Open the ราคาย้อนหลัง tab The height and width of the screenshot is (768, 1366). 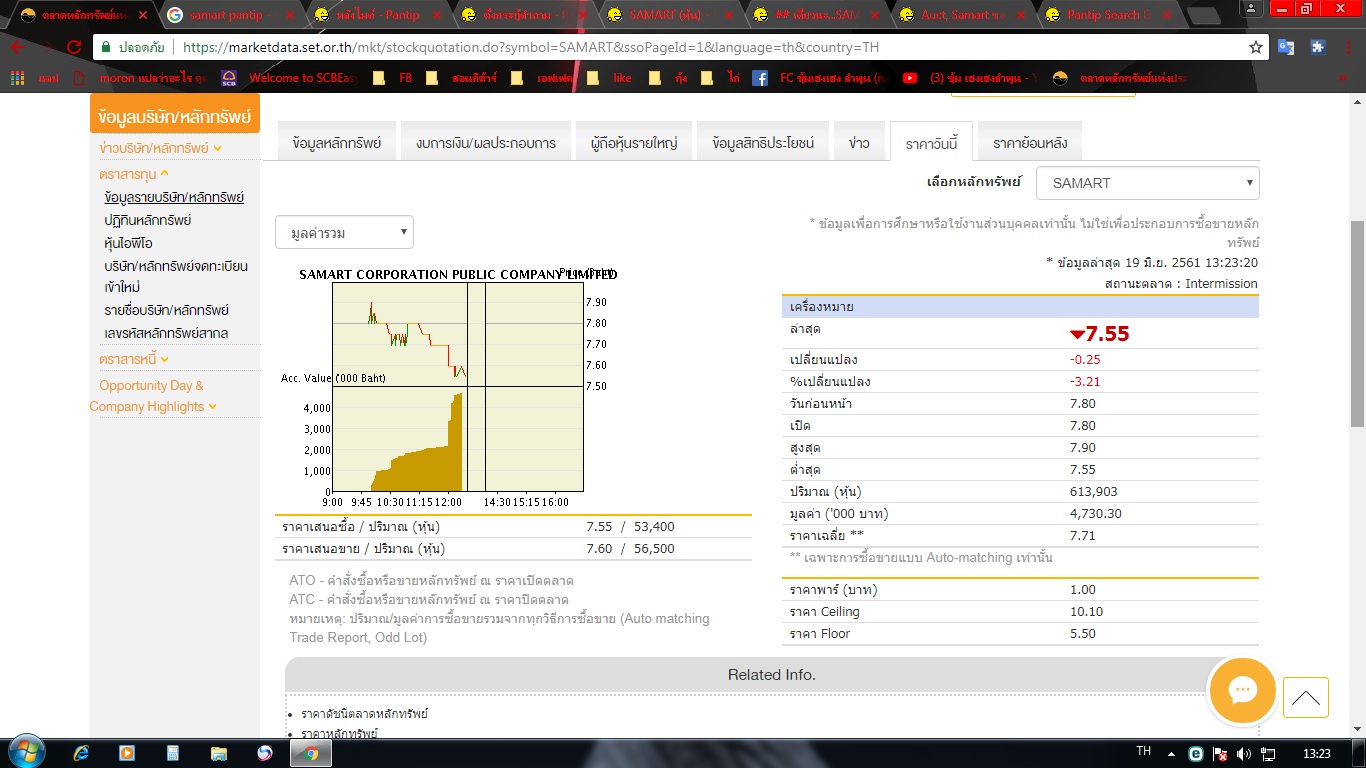pyautogui.click(x=1030, y=143)
